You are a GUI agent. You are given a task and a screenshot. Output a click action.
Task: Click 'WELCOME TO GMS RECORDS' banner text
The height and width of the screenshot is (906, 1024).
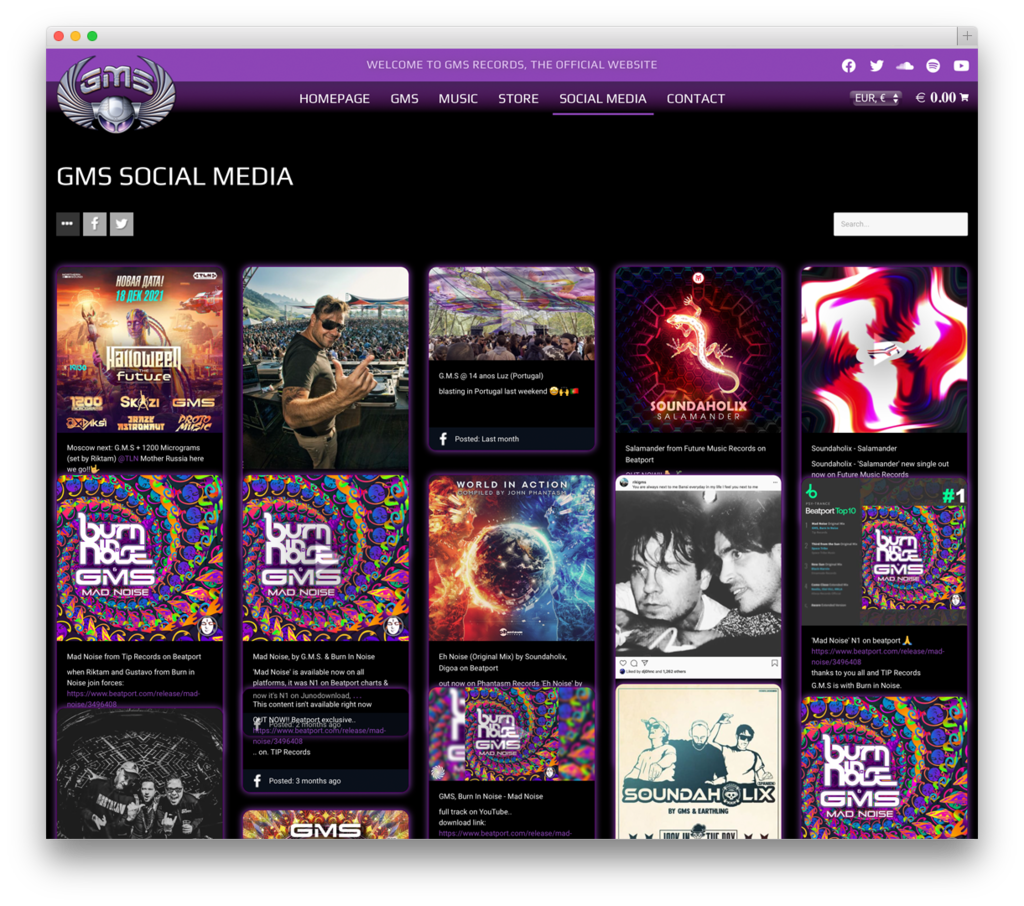[x=511, y=65]
